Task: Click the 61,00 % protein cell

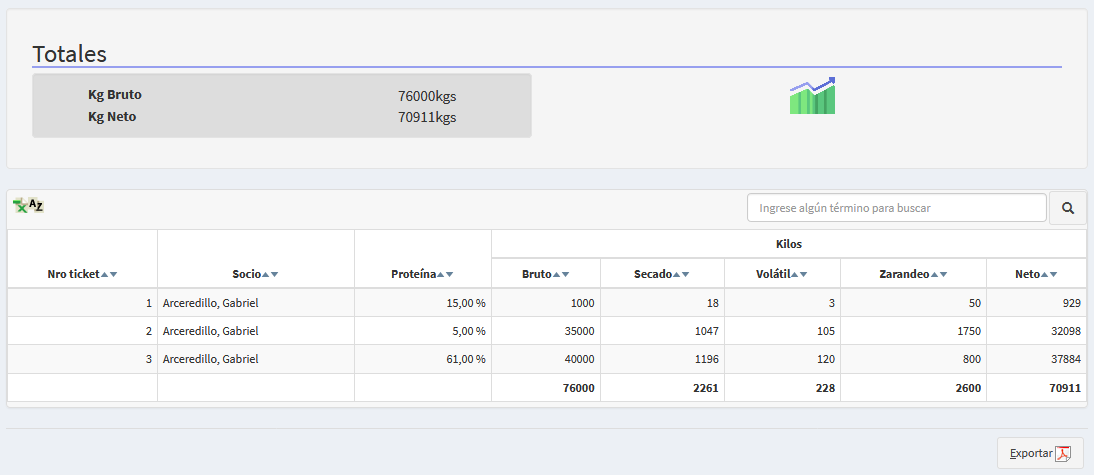Action: tap(465, 359)
